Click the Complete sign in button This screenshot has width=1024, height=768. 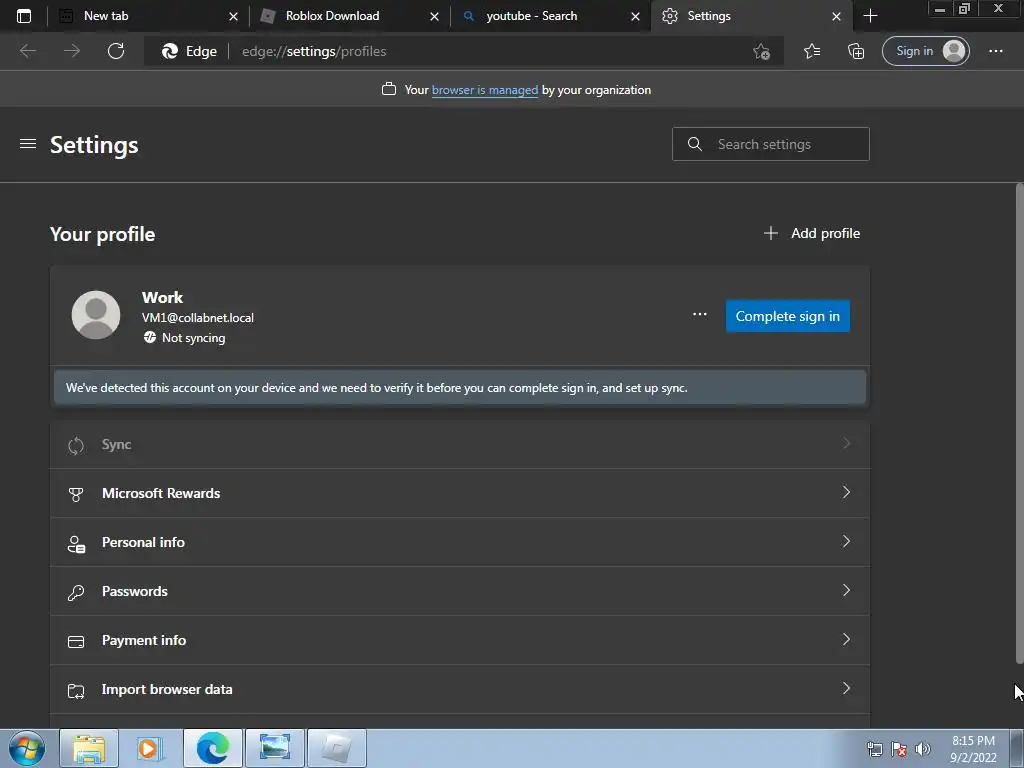coord(788,316)
